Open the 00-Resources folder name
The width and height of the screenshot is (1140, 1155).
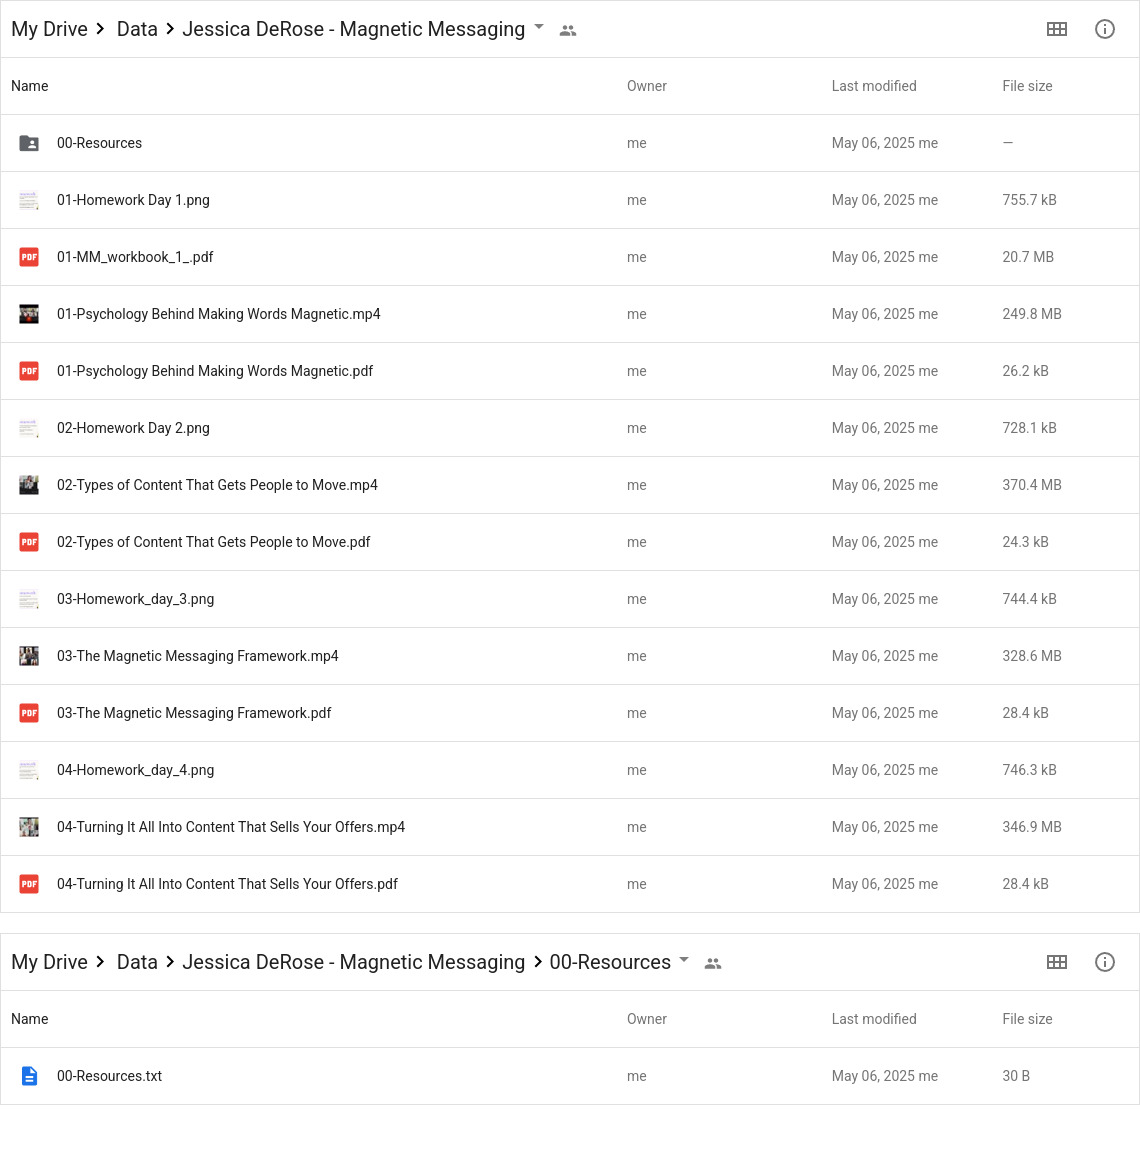tap(99, 143)
